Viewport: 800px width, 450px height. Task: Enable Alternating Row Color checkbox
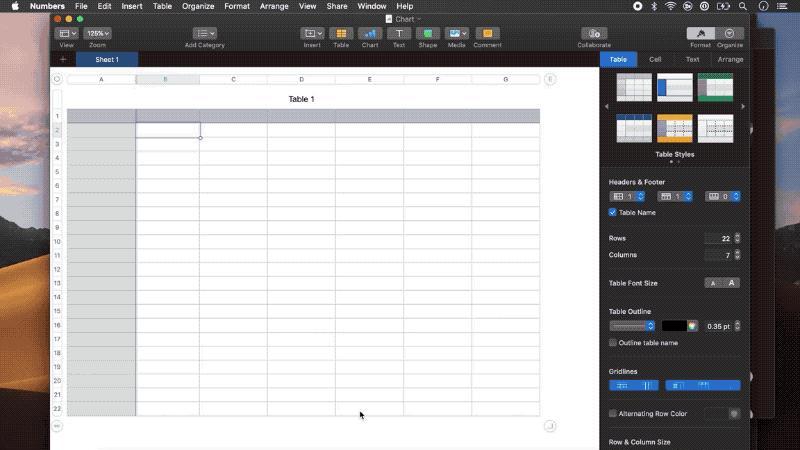[612, 414]
